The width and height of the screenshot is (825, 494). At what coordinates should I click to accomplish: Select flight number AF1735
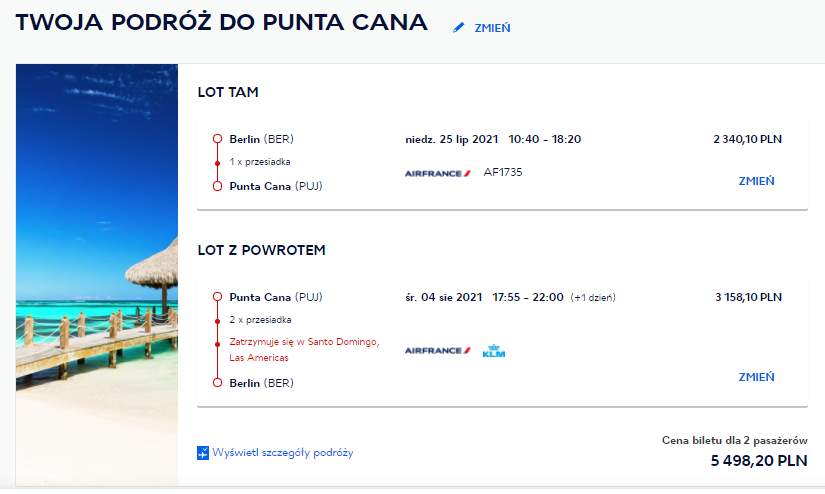click(503, 172)
